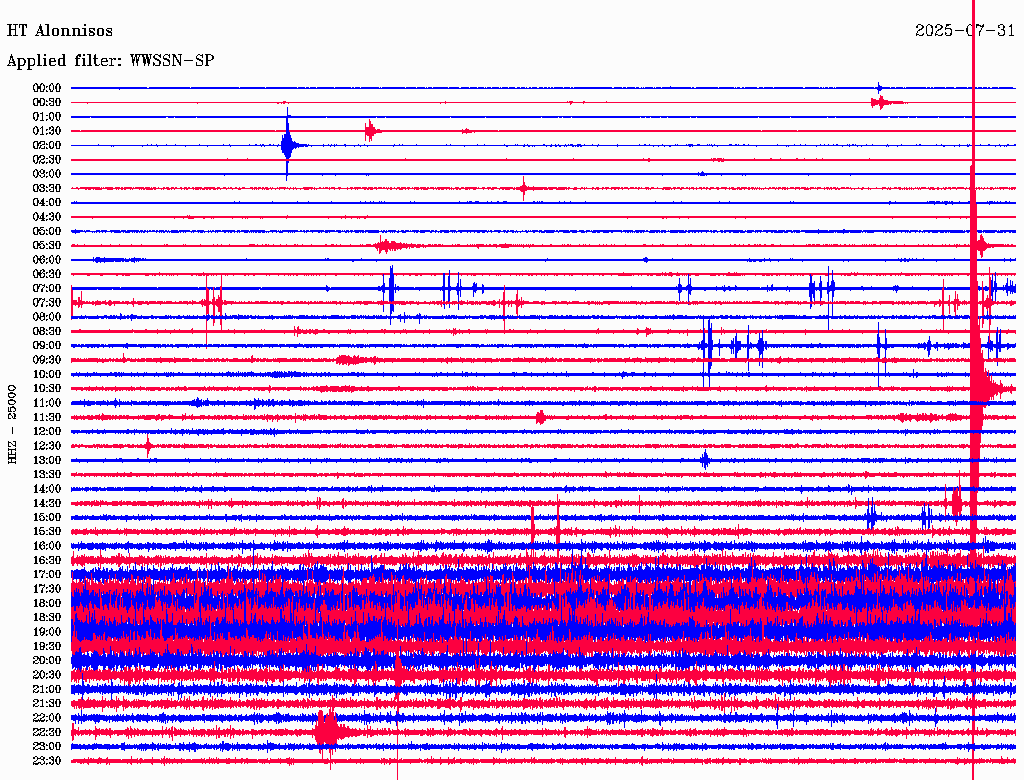Screen dimensions: 1024x780
Task: Click the 23:00 time label
Action: coord(47,747)
